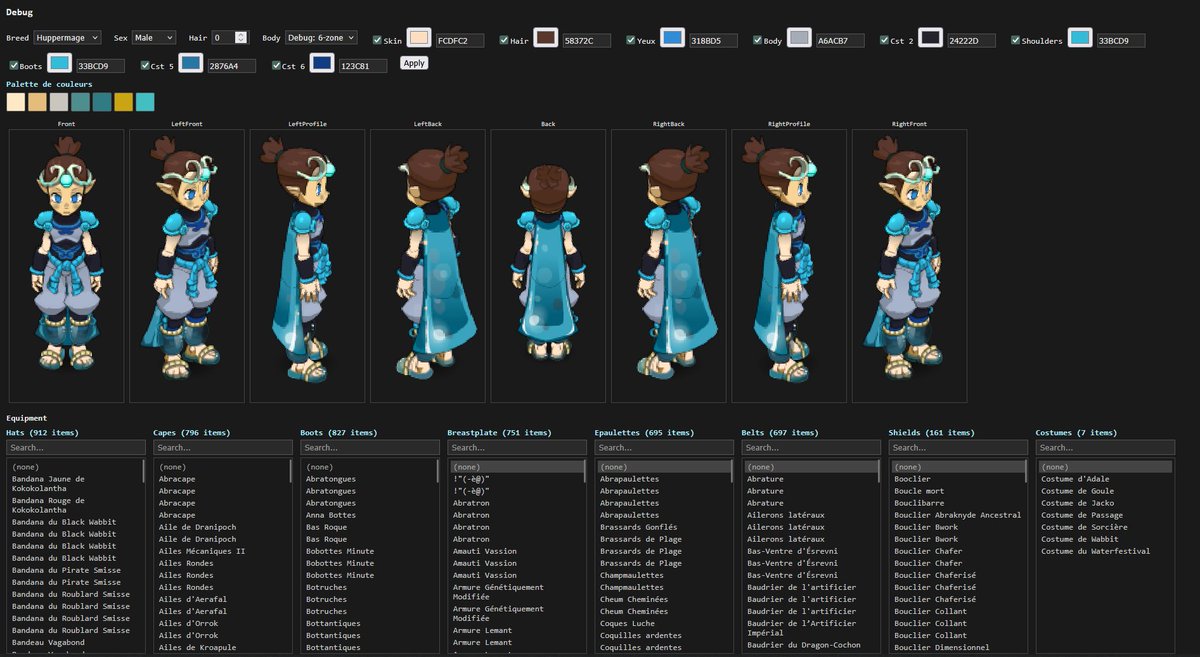Open the Cst 2 dark color swatch

tap(930, 38)
